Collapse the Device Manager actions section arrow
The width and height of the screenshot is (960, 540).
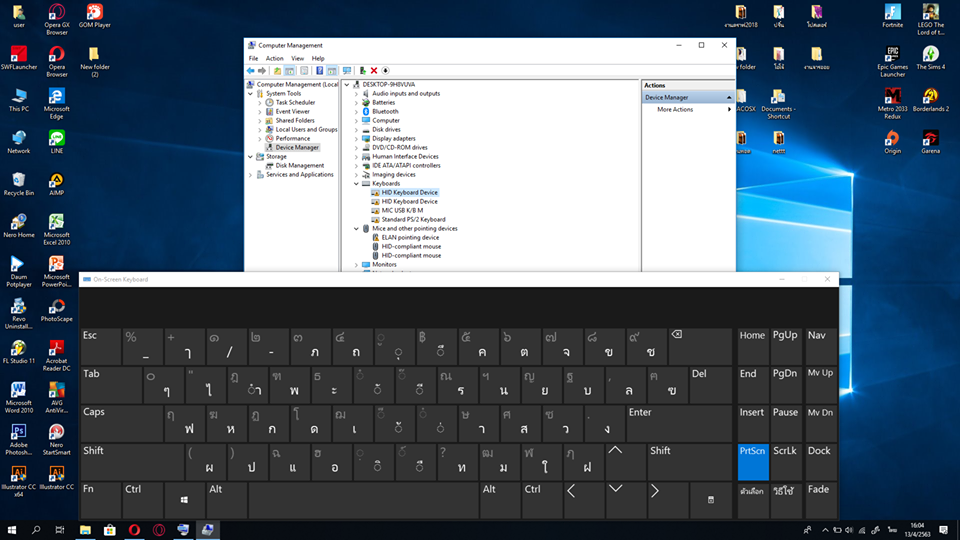729,97
